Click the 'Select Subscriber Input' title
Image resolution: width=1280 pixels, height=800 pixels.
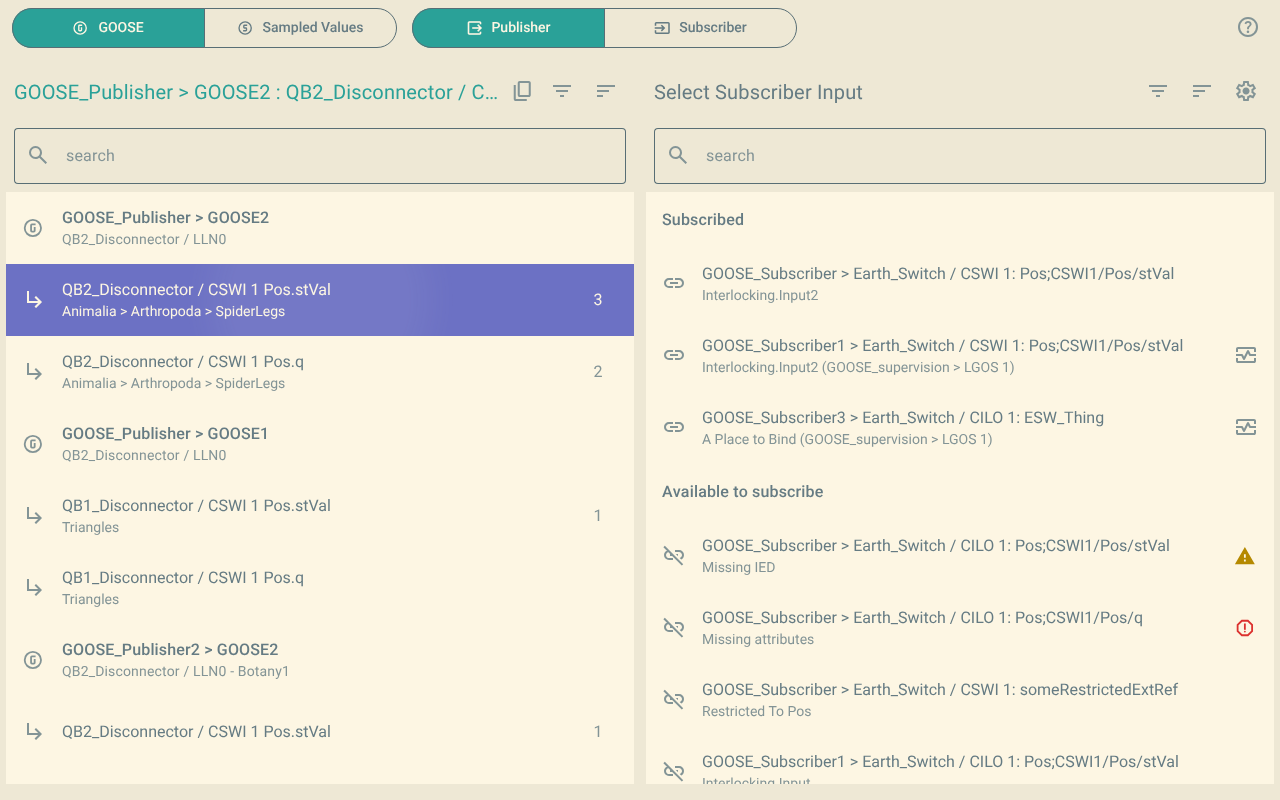point(758,92)
